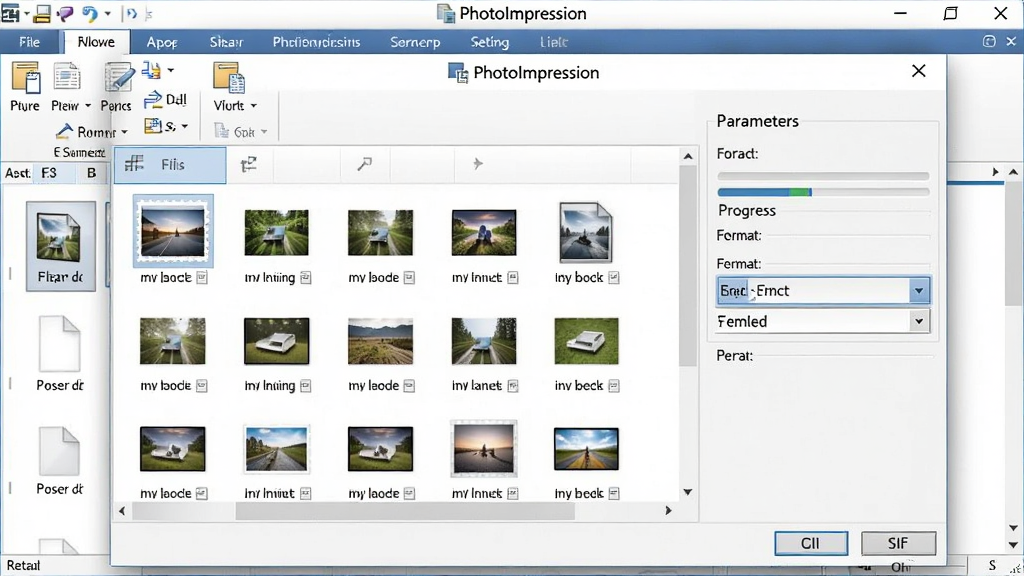
Task: Click the Dall ribbon button
Action: 165,99
